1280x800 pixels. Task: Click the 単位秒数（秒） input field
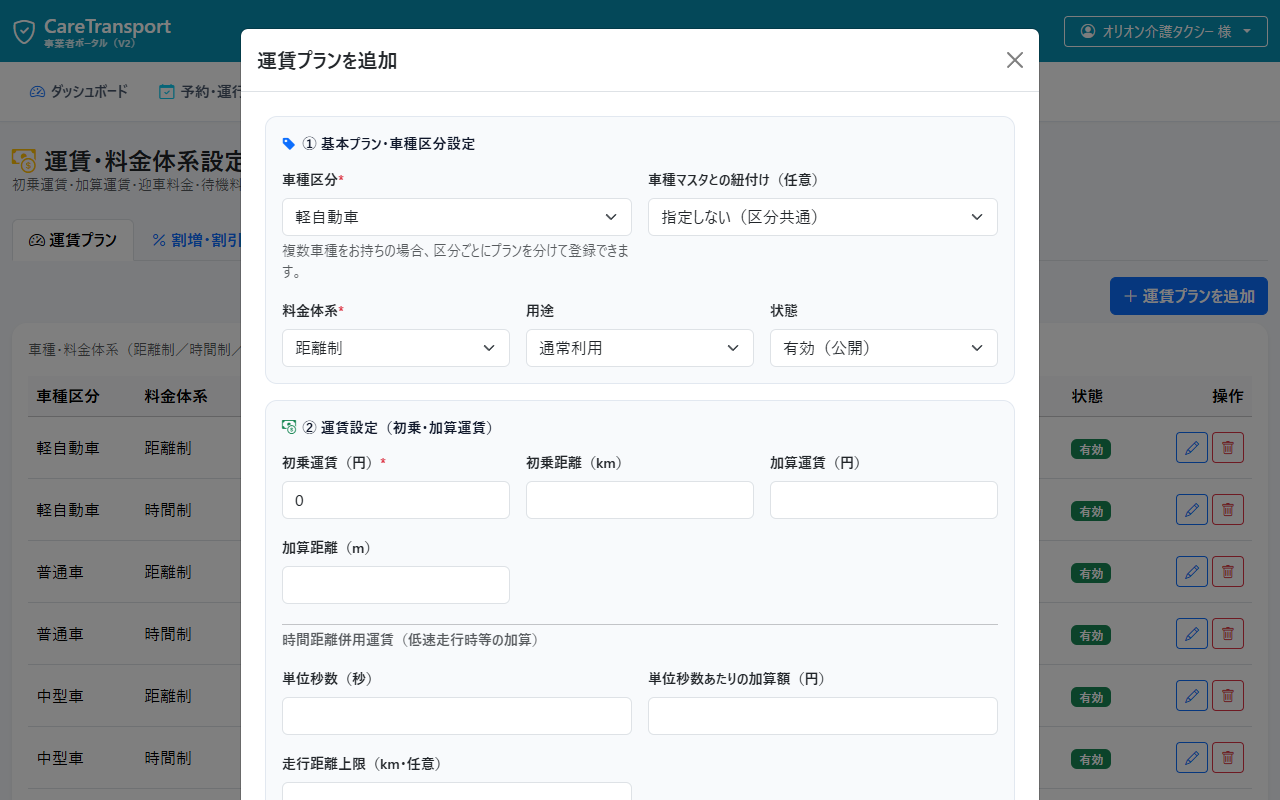(x=457, y=716)
